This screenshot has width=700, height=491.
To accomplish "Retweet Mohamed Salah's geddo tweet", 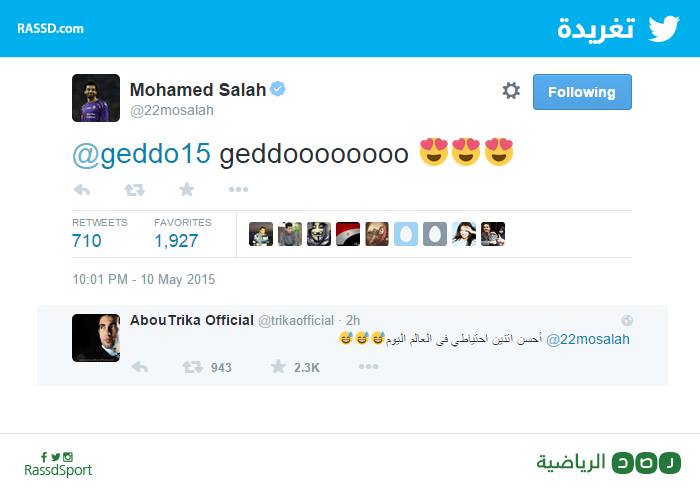I will click(x=134, y=189).
